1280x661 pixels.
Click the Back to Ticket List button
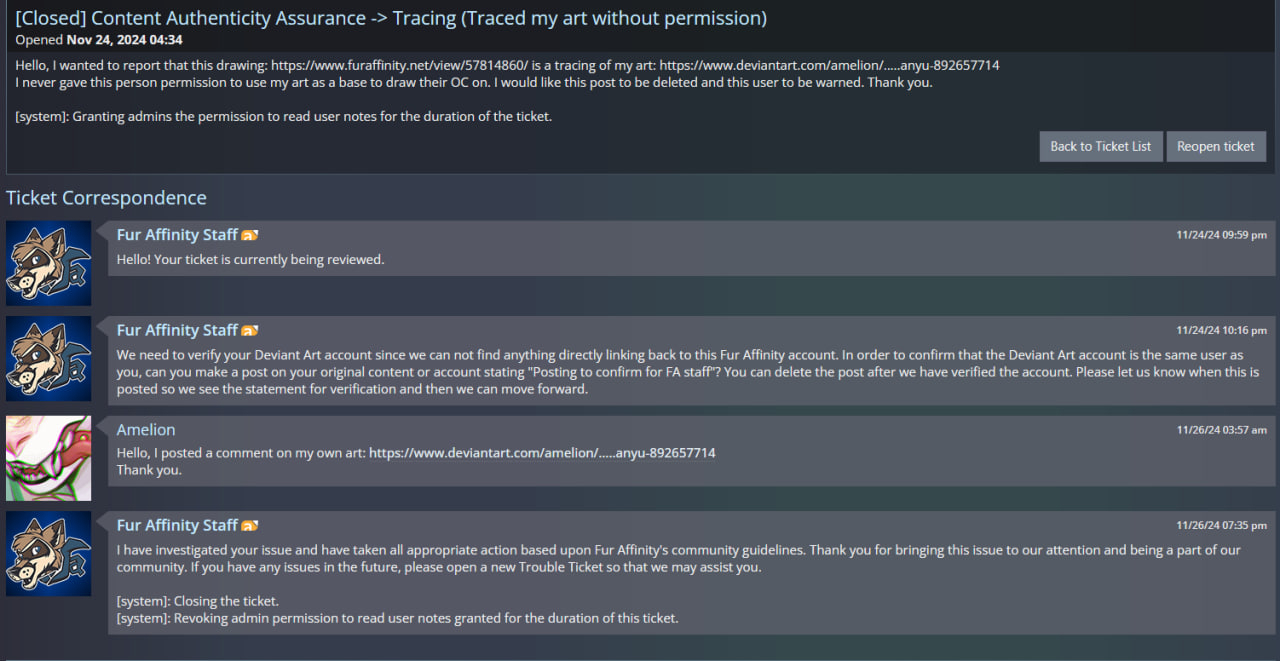tap(1100, 146)
